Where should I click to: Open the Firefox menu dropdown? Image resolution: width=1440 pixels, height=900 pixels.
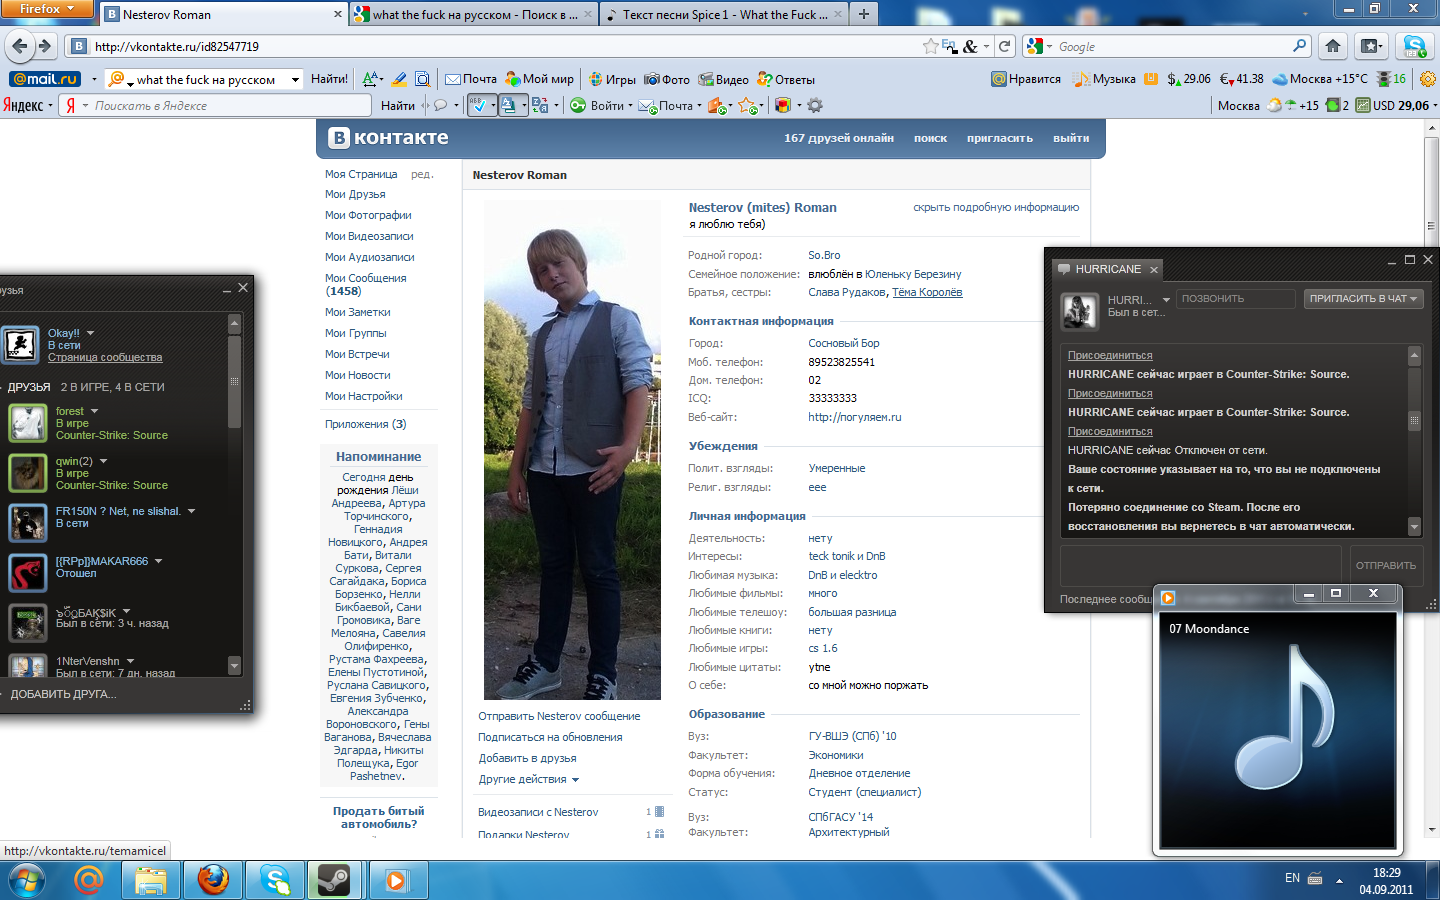(47, 9)
